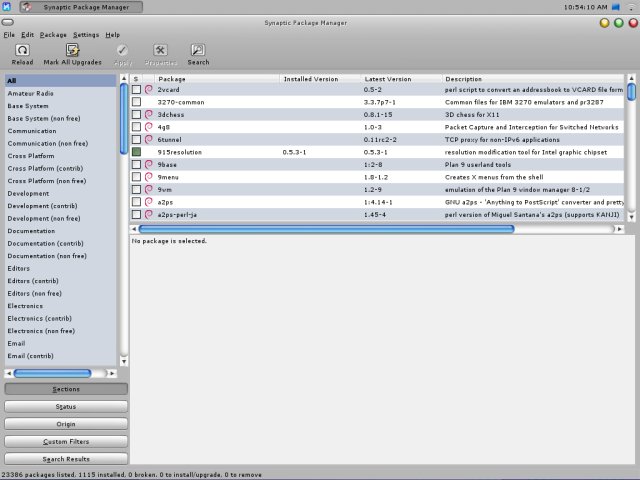
Task: Open the Edit menu
Action: coord(27,35)
